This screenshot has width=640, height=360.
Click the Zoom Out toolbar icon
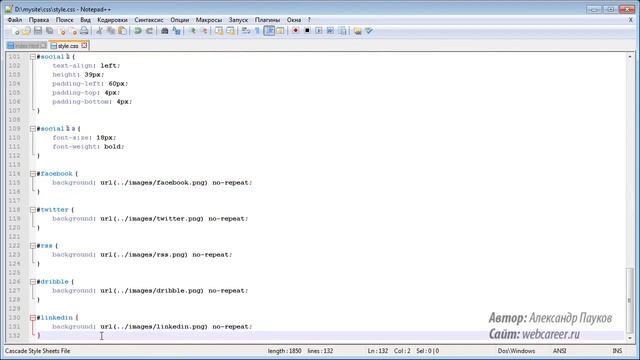[x=203, y=31]
